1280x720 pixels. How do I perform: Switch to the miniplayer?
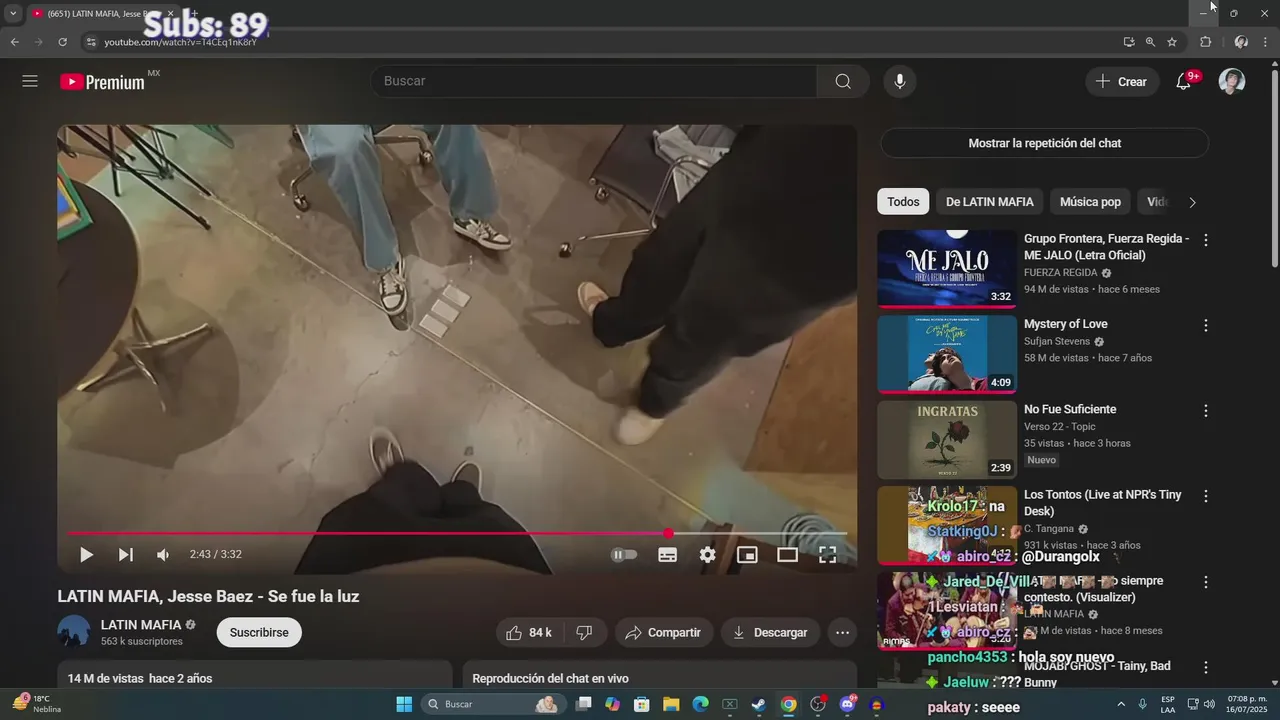click(747, 554)
